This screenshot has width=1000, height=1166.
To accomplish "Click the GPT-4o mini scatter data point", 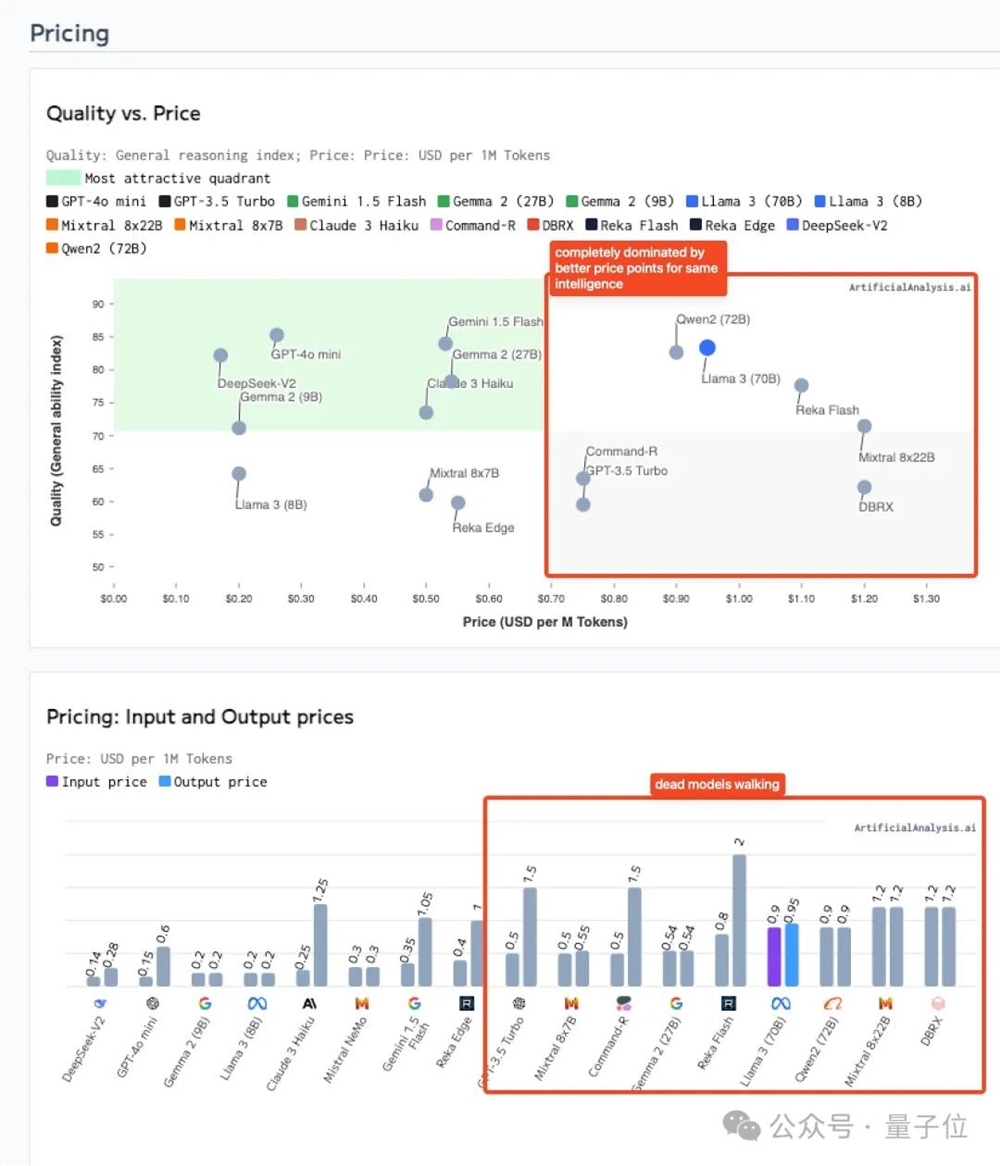I will 277,335.
